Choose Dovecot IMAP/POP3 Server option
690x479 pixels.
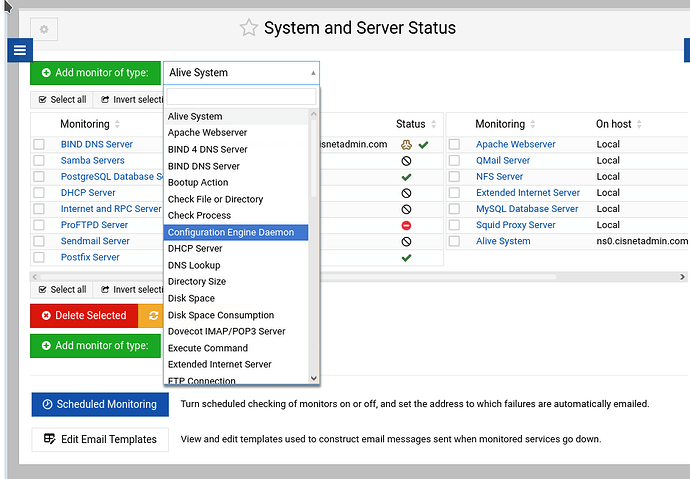tap(236, 331)
